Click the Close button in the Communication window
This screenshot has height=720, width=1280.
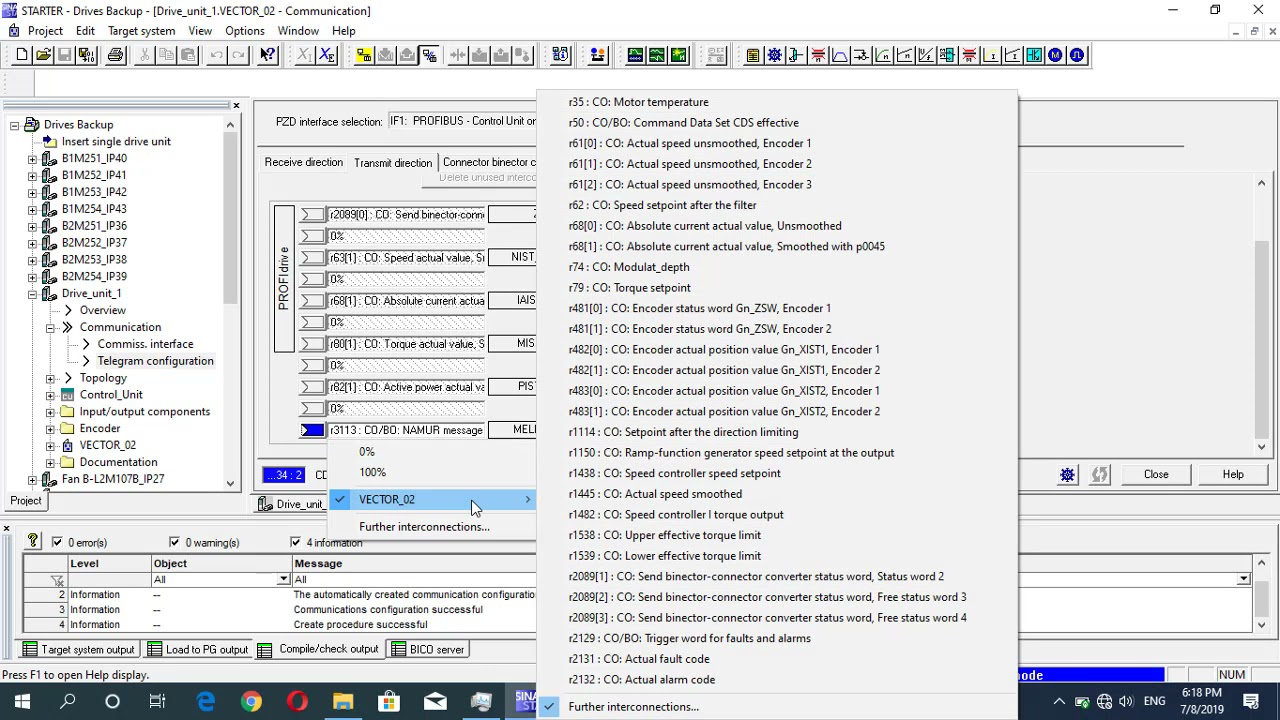pyautogui.click(x=1156, y=475)
